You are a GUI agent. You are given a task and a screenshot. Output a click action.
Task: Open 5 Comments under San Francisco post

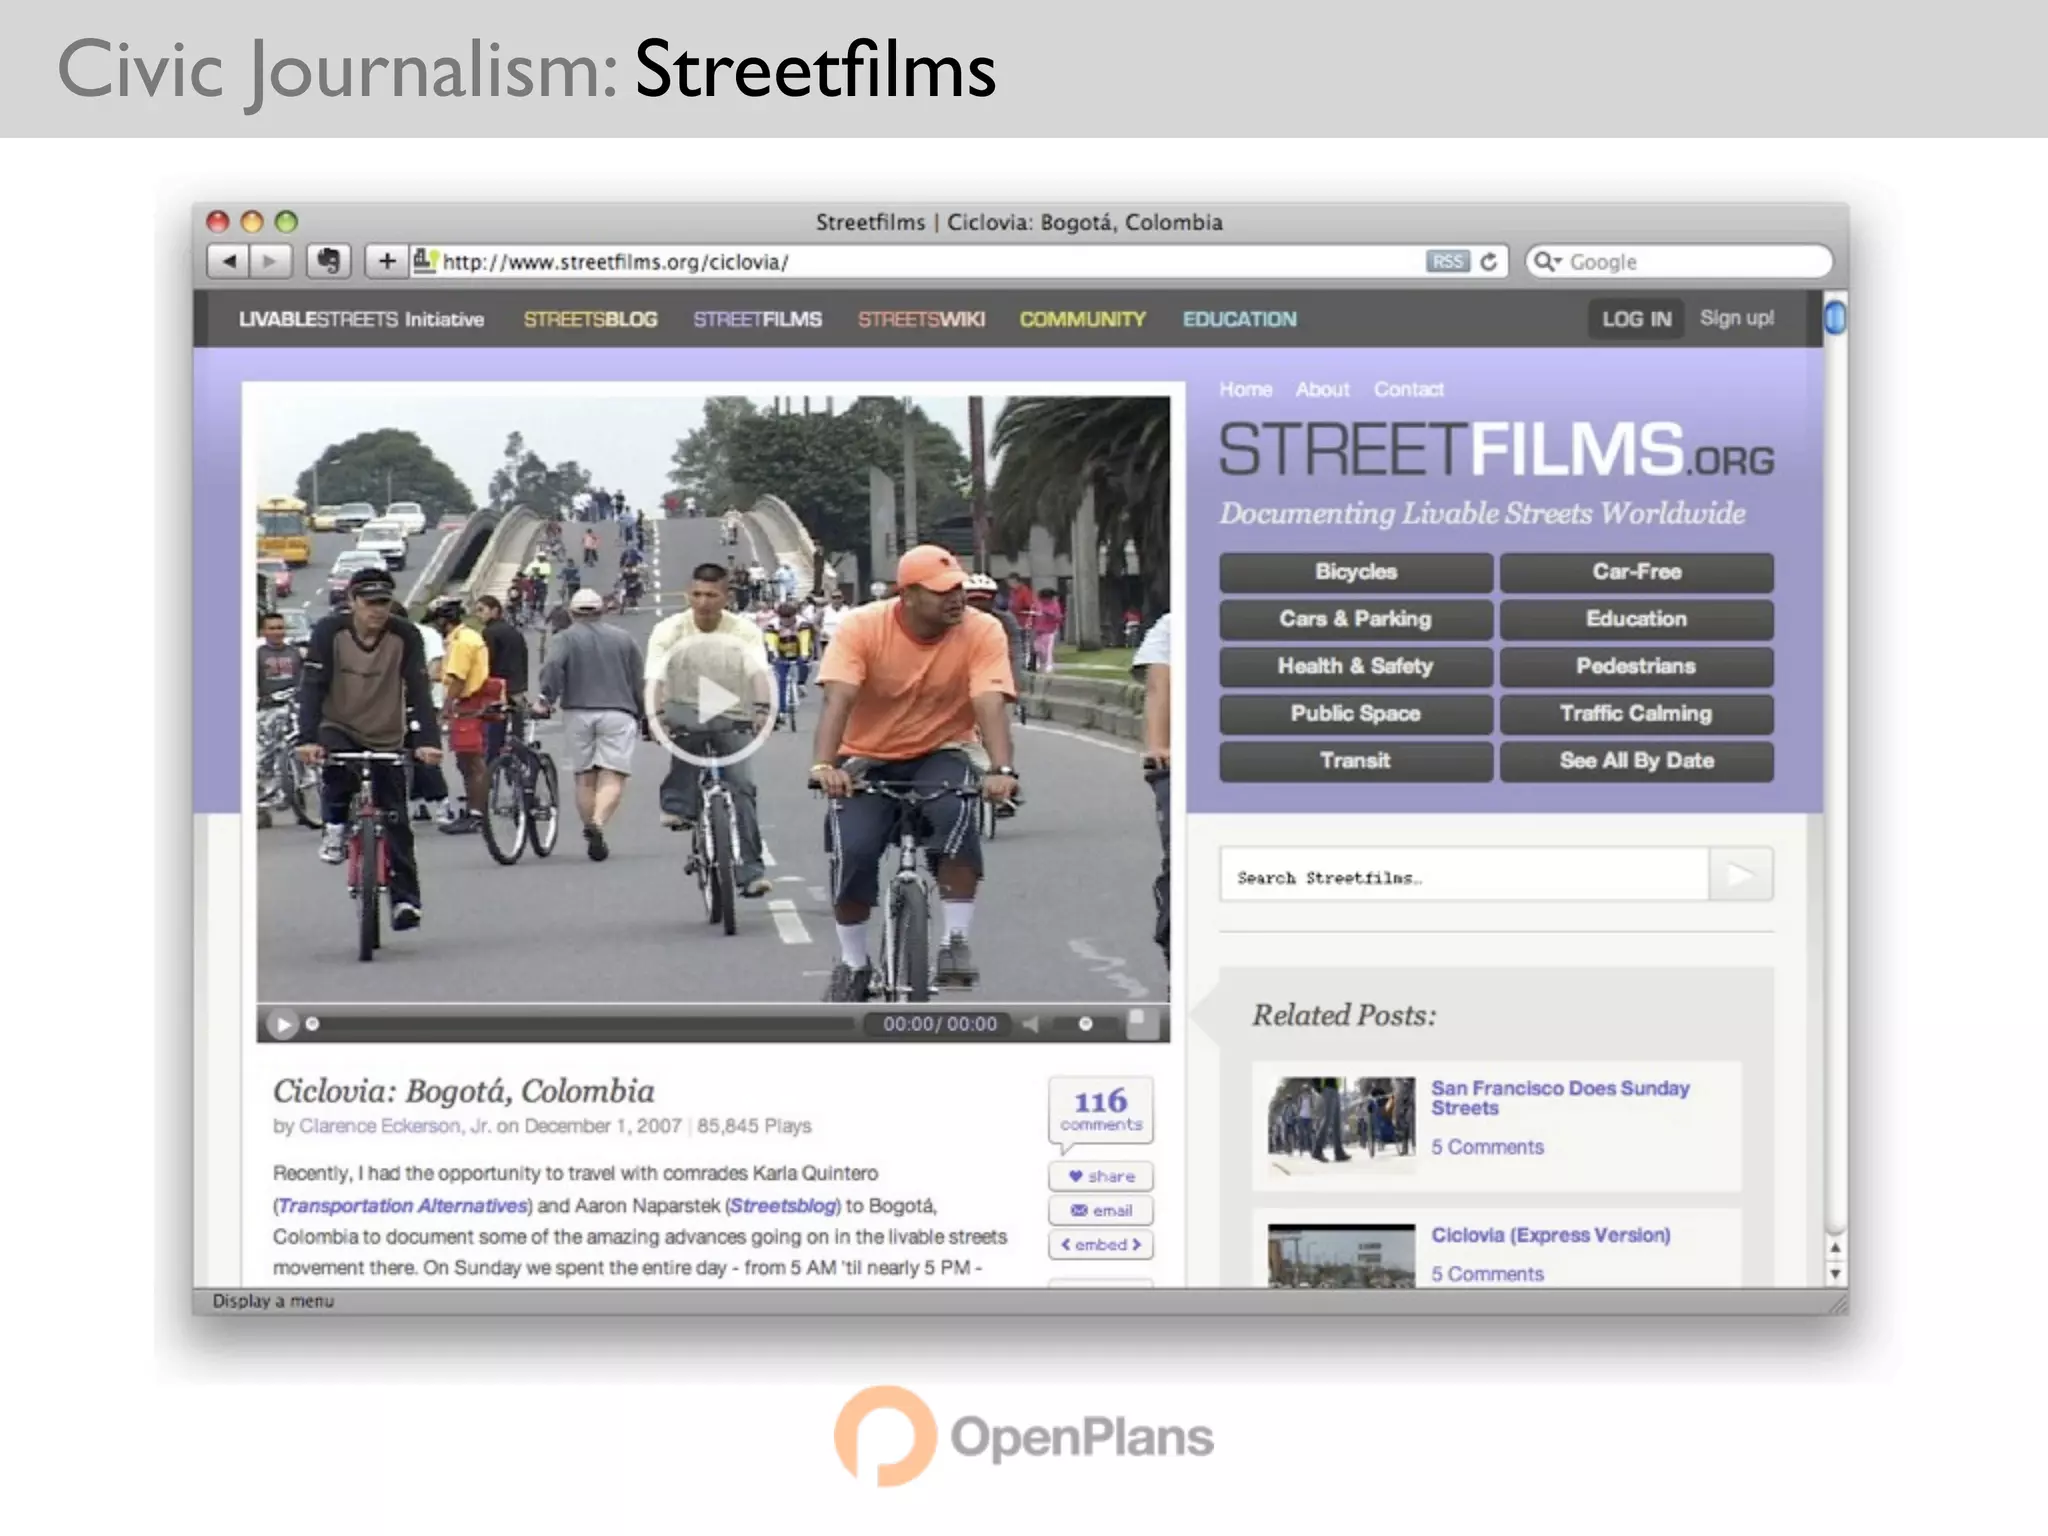[1487, 1147]
